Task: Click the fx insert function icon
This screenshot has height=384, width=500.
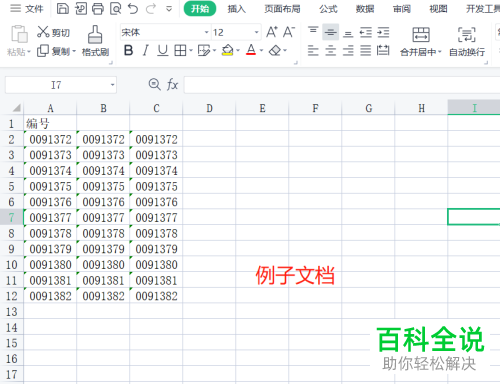Action: pos(172,84)
